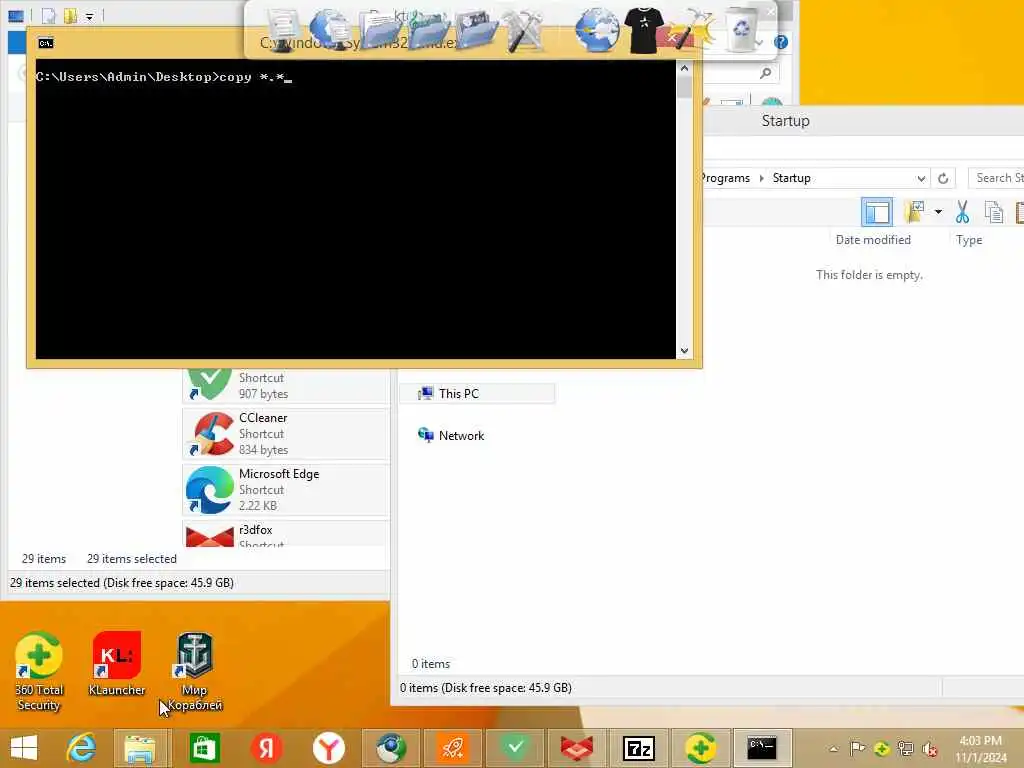Viewport: 1024px width, 768px height.
Task: Select the CCleaner shortcut file
Action: [x=286, y=434]
